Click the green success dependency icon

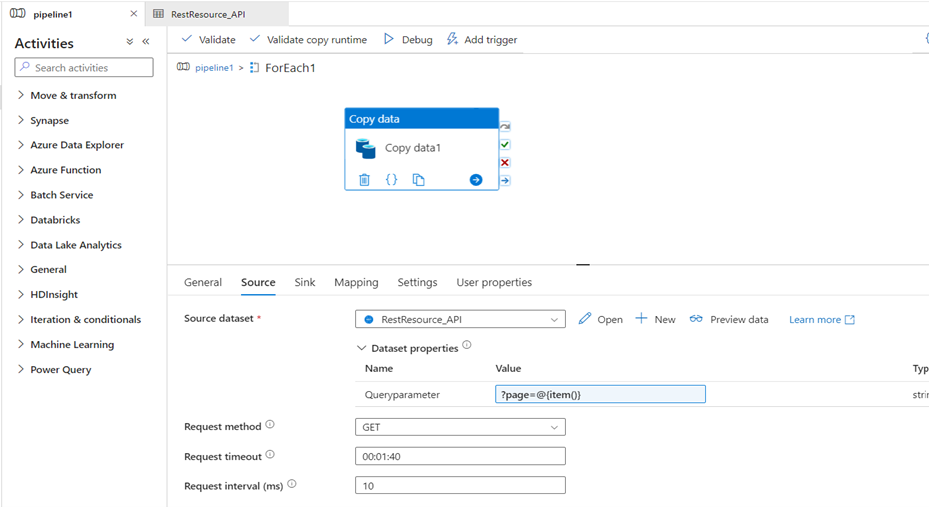coord(505,145)
